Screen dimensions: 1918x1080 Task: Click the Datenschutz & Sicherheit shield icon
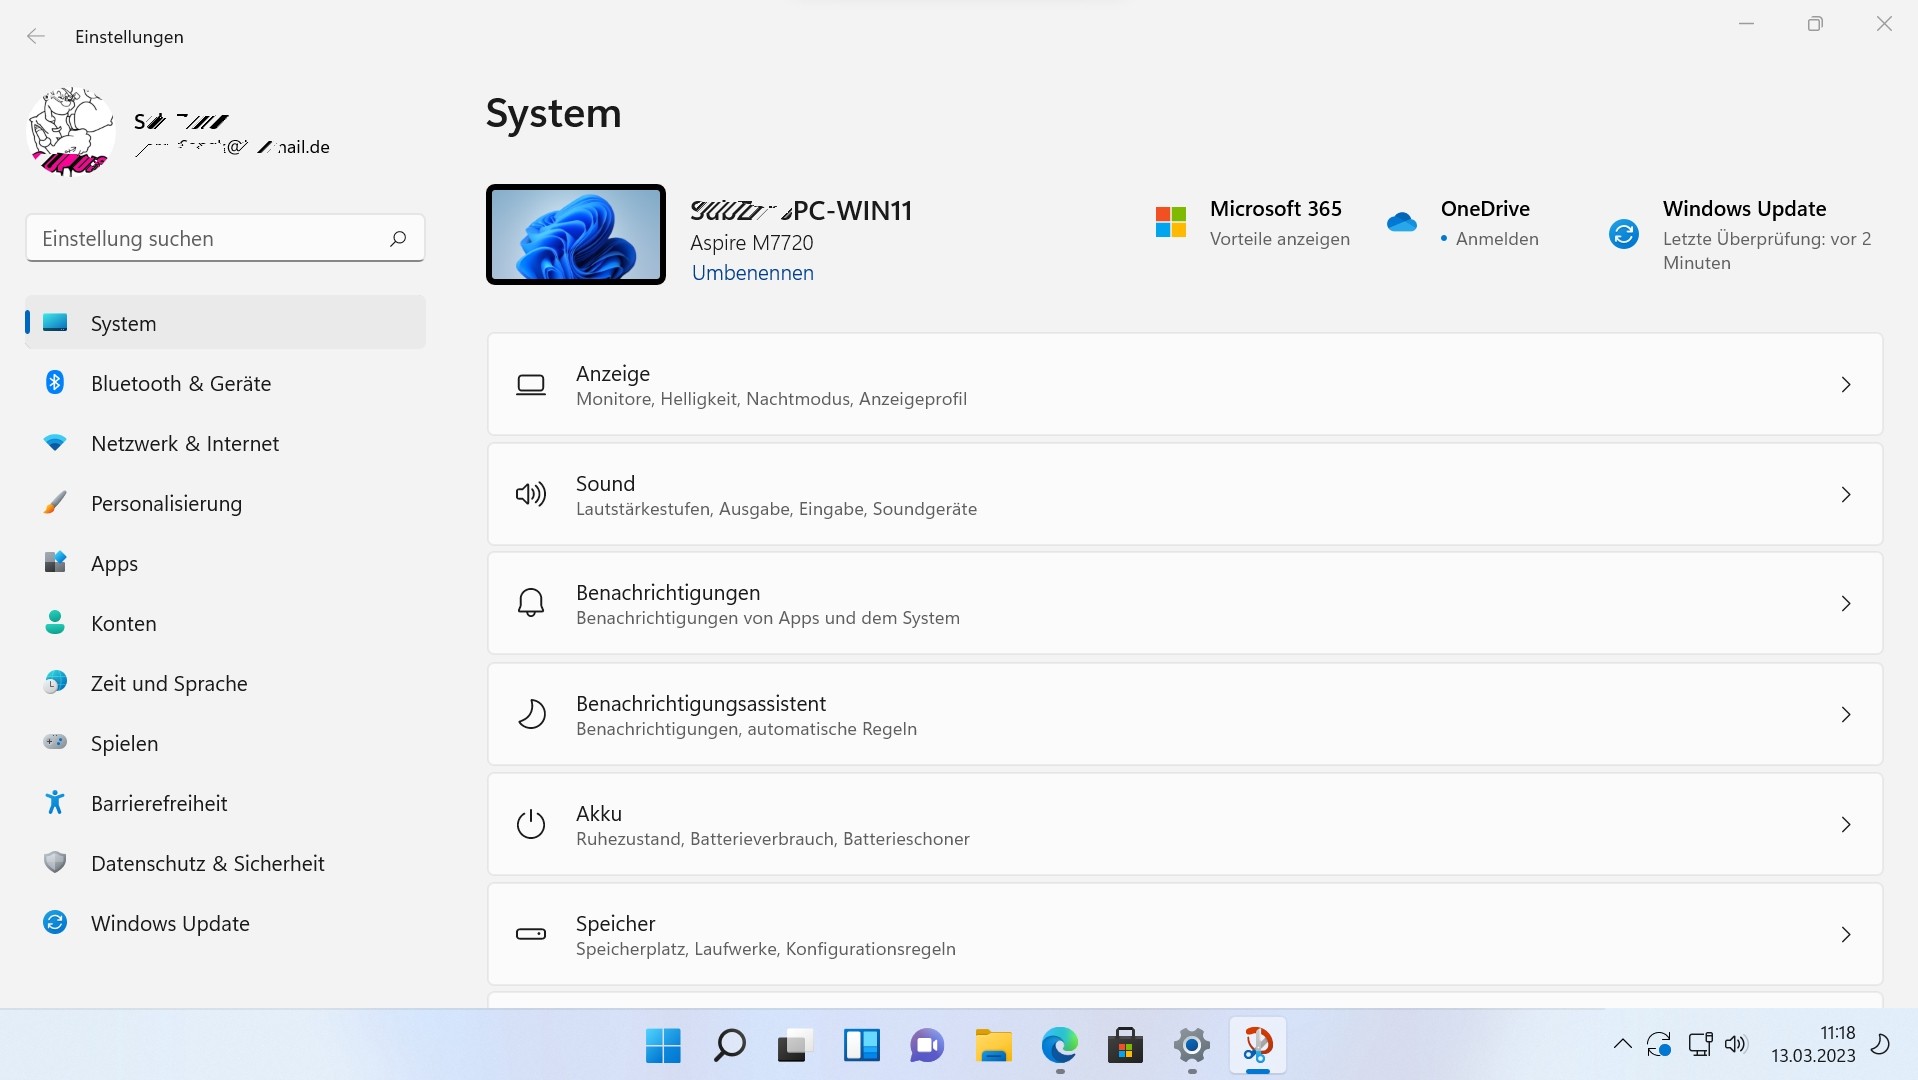(55, 862)
